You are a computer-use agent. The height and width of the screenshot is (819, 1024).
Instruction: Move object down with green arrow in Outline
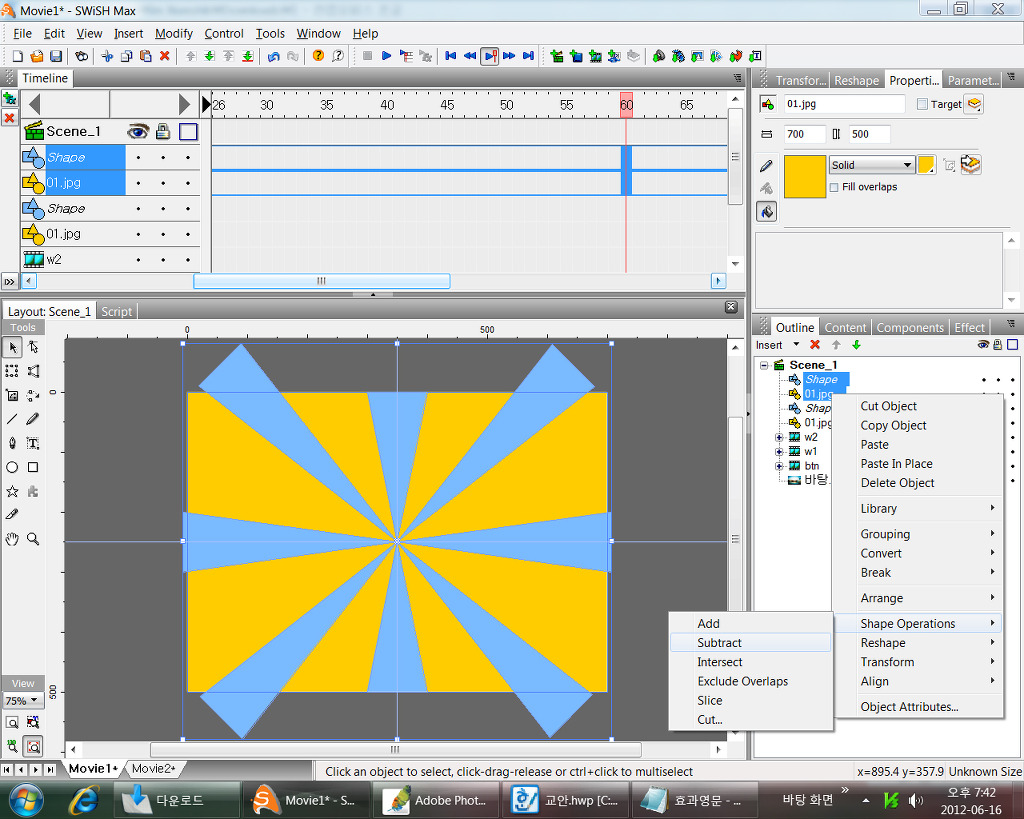pos(856,345)
